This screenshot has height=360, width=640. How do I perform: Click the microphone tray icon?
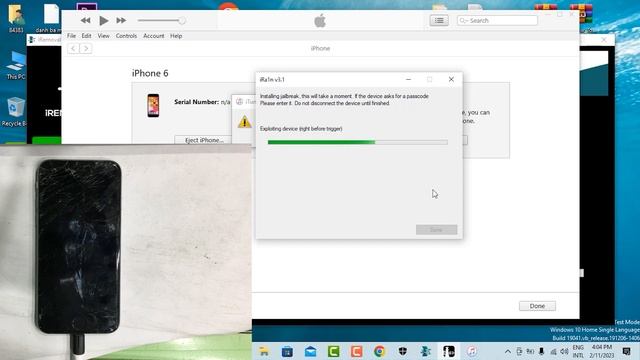542,351
